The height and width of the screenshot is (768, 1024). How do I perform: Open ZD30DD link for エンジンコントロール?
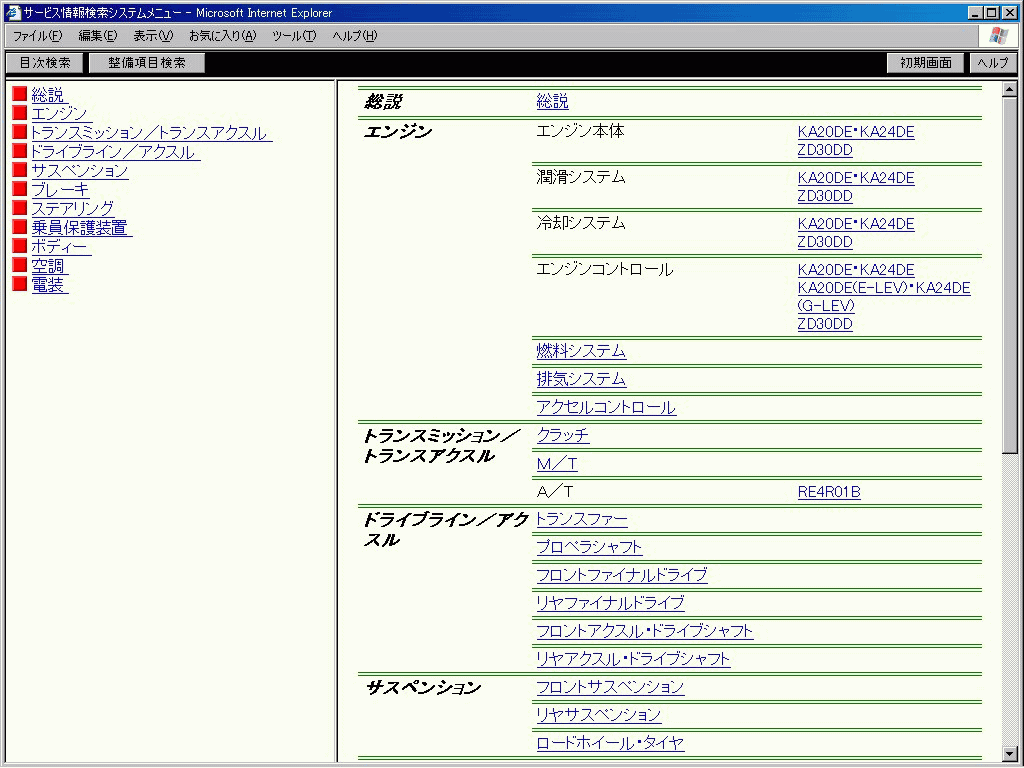click(825, 324)
